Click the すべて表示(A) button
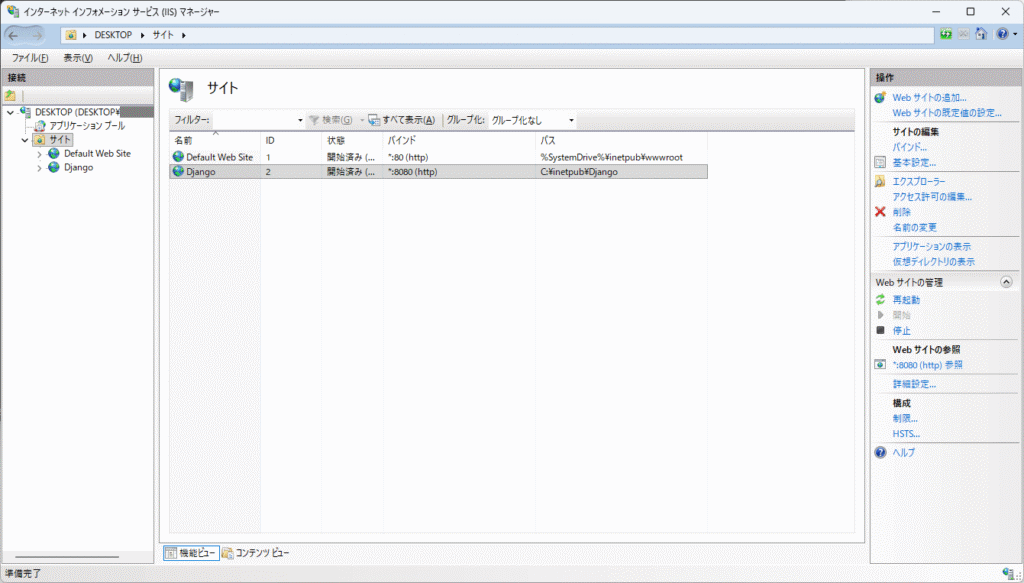The width and height of the screenshot is (1024, 583). tap(402, 120)
